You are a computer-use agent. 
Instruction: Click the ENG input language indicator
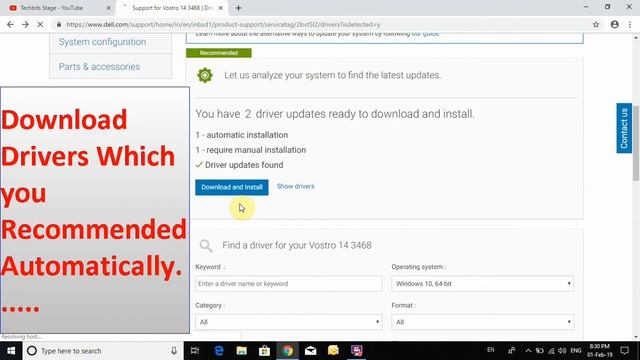click(x=576, y=351)
